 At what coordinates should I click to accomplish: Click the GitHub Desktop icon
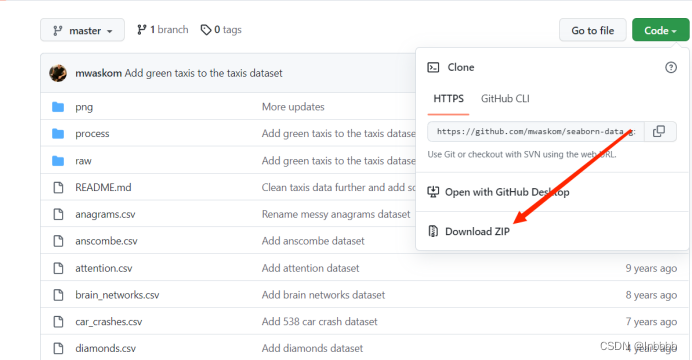pos(433,192)
